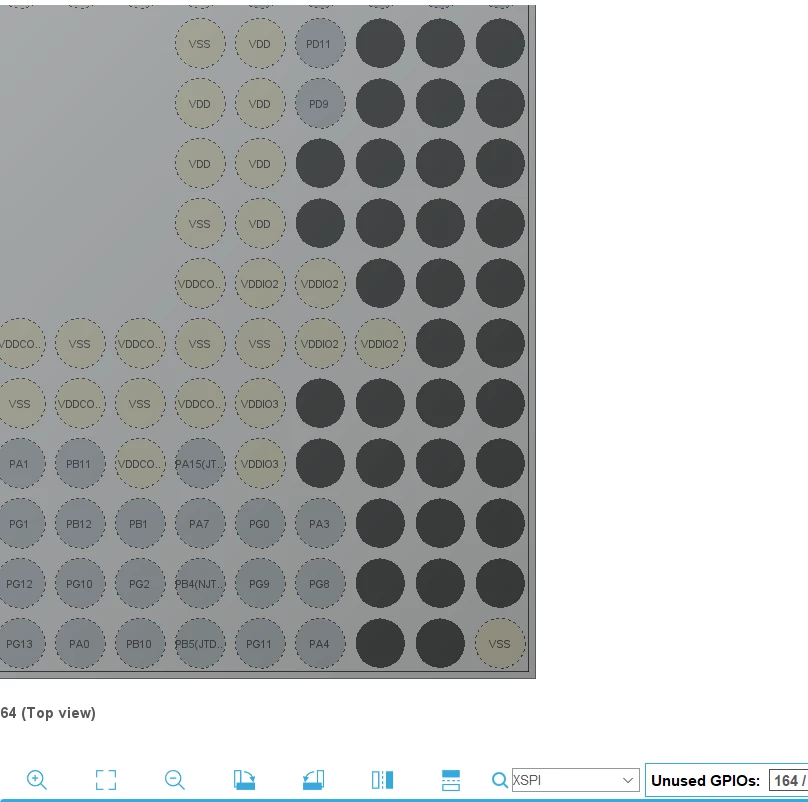Select pin PG10
The height and width of the screenshot is (802, 808).
[x=79, y=583]
